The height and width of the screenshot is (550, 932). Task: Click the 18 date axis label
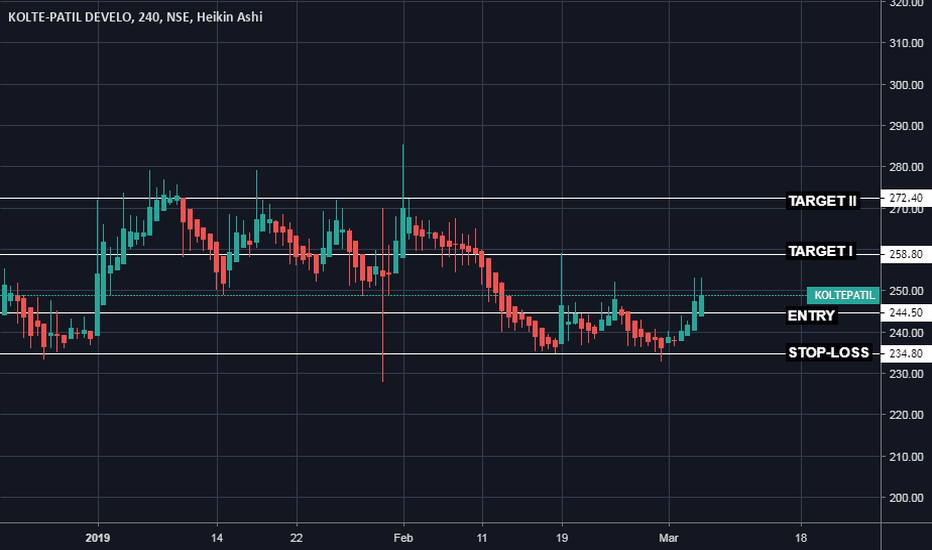click(801, 538)
